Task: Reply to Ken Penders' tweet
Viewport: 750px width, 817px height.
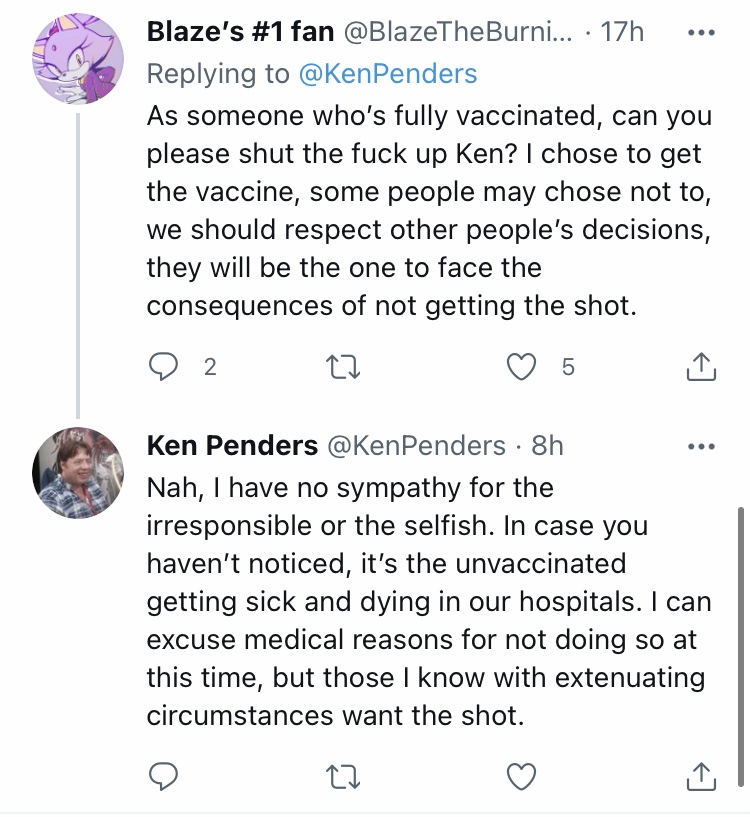Action: [163, 776]
